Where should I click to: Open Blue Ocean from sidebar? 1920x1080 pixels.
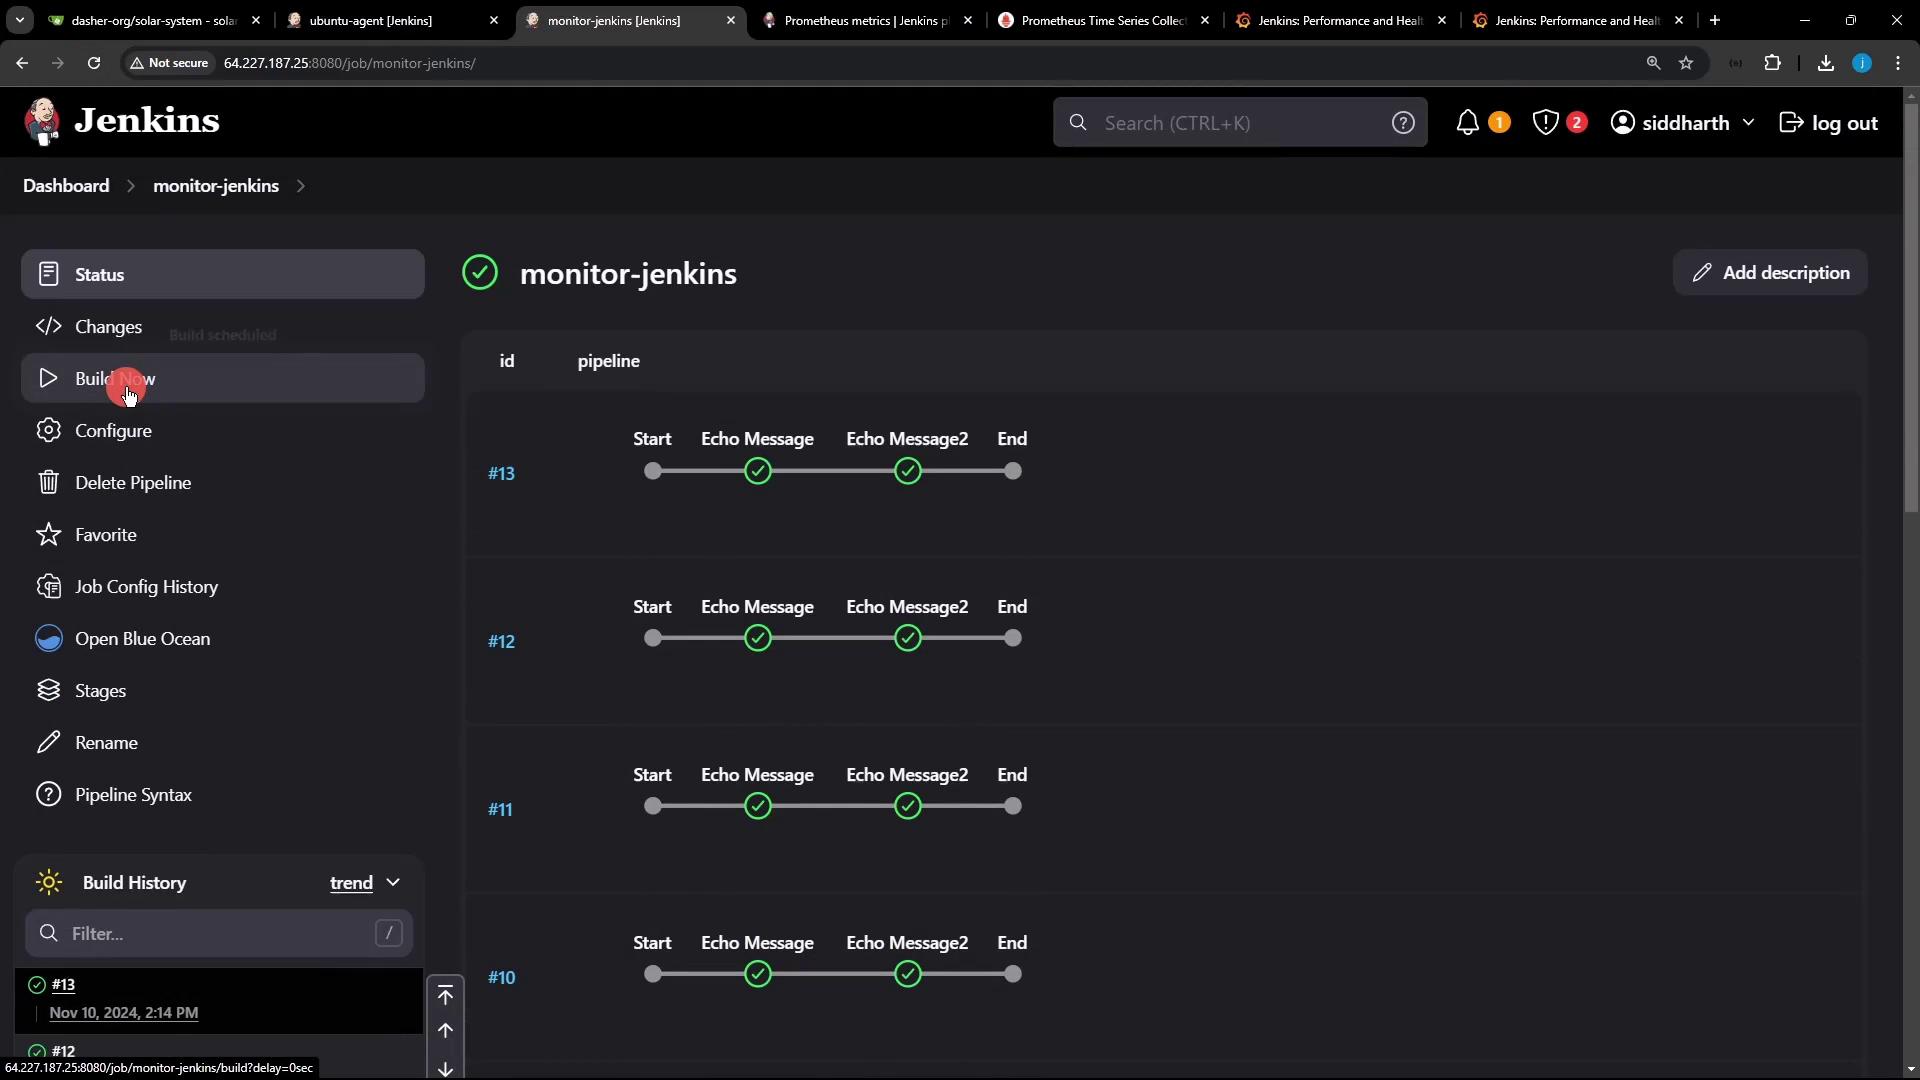142,639
